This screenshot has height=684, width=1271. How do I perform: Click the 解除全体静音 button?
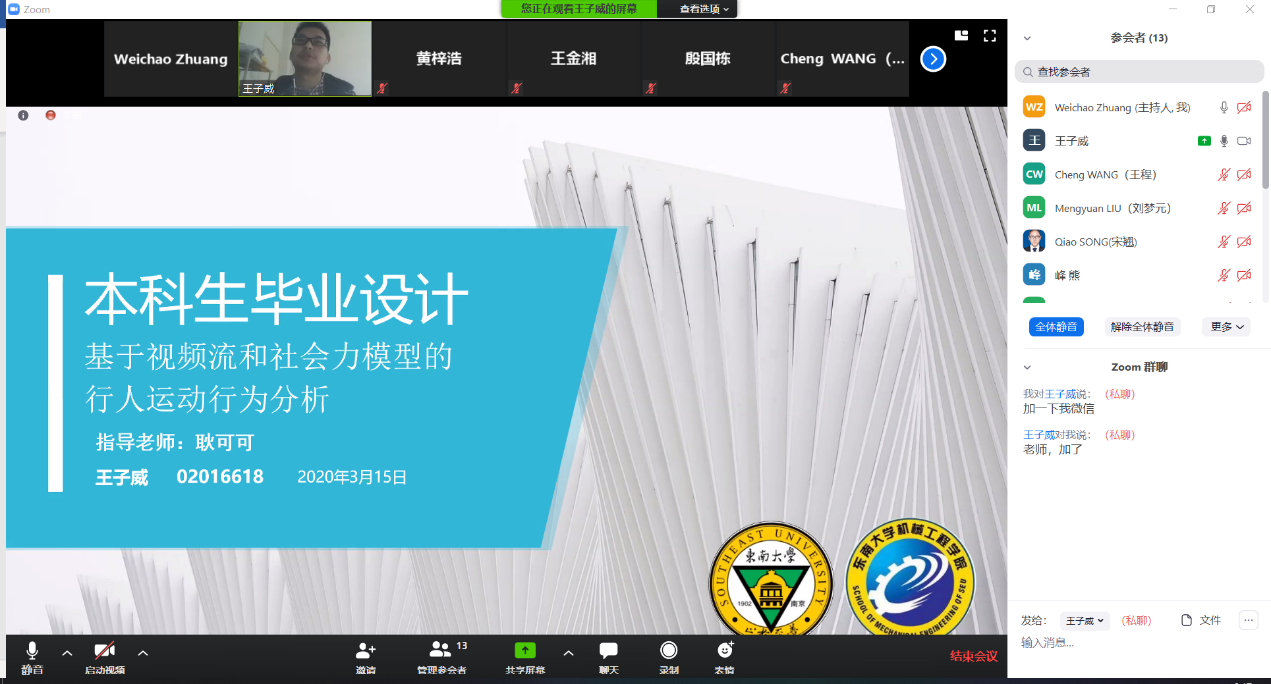pos(1142,327)
